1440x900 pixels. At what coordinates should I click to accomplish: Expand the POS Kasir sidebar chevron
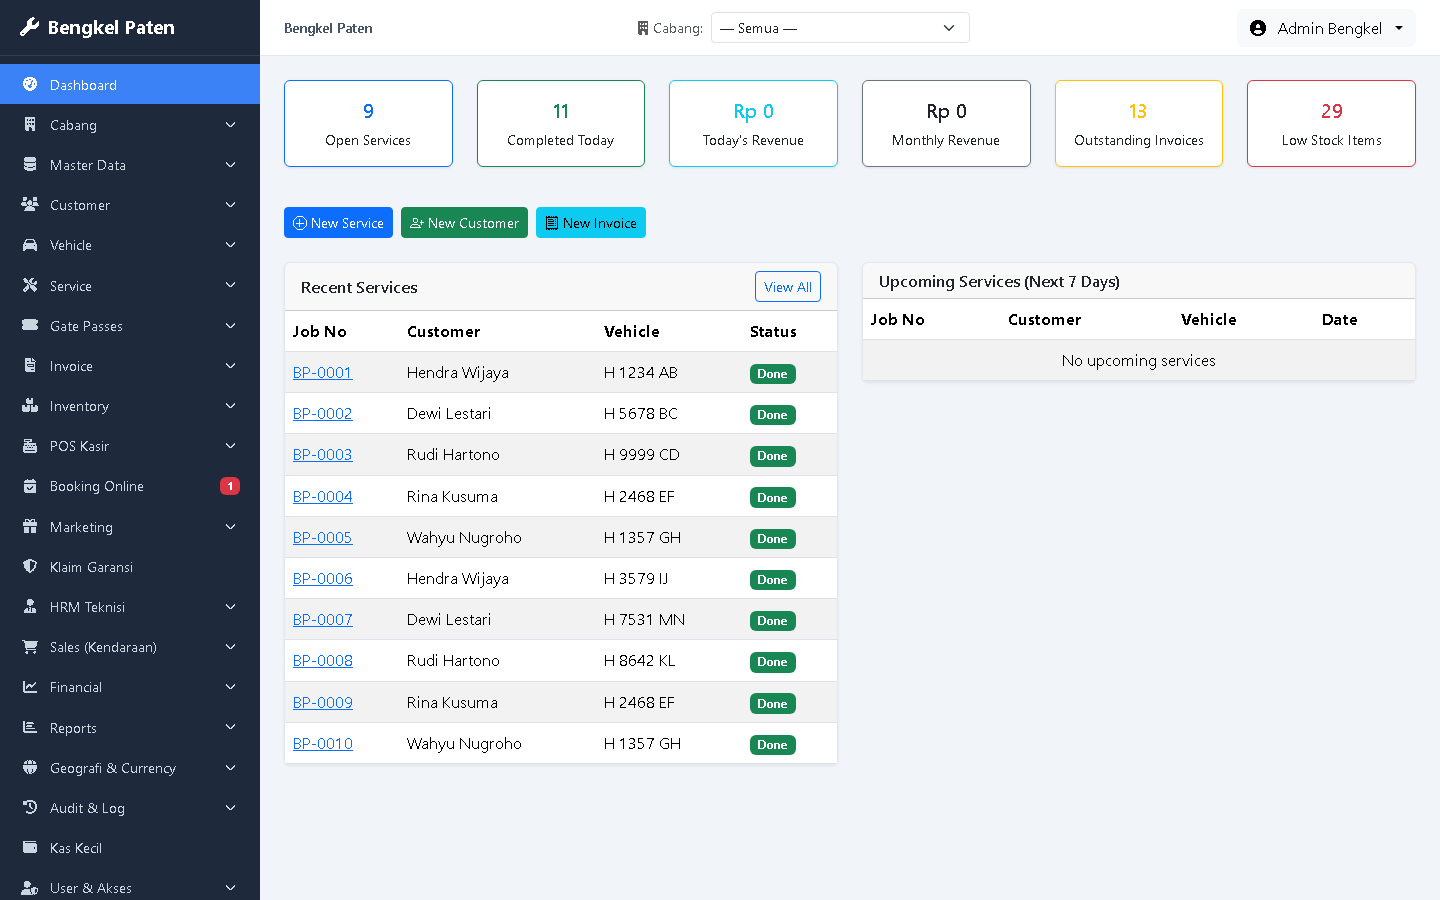pos(231,446)
